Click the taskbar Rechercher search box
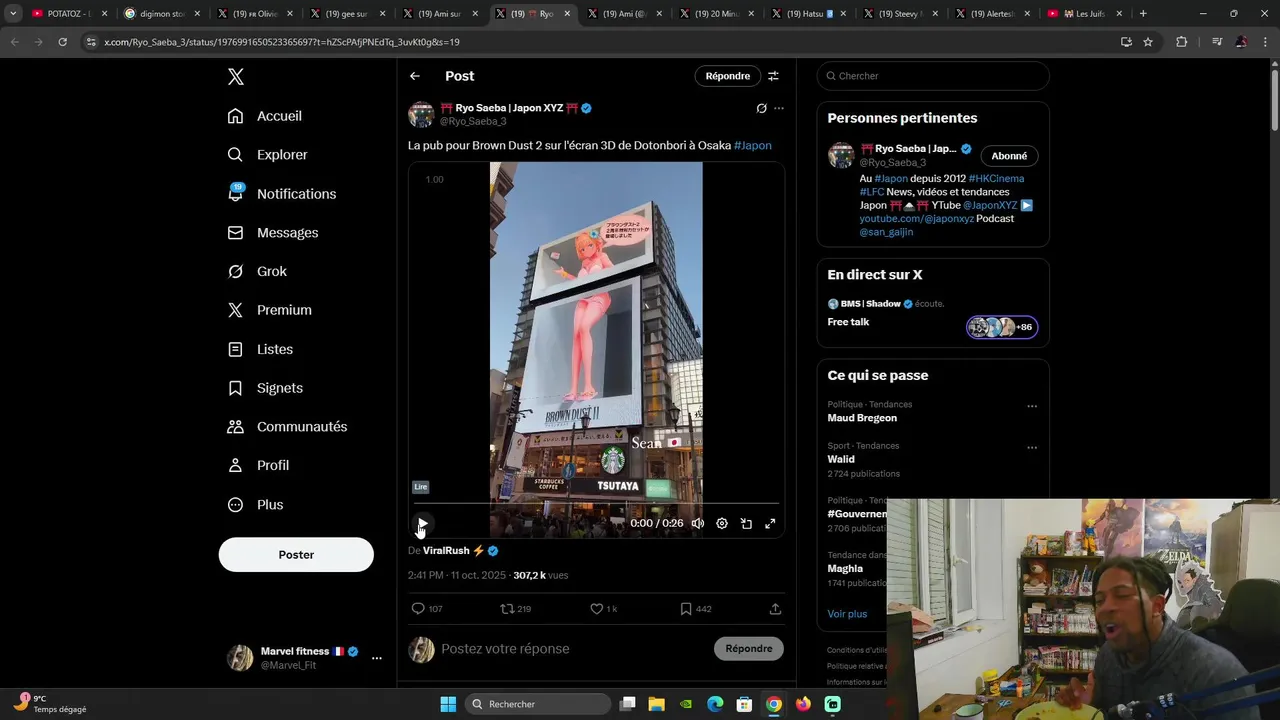Screen dimensions: 1280x720 click(x=538, y=704)
